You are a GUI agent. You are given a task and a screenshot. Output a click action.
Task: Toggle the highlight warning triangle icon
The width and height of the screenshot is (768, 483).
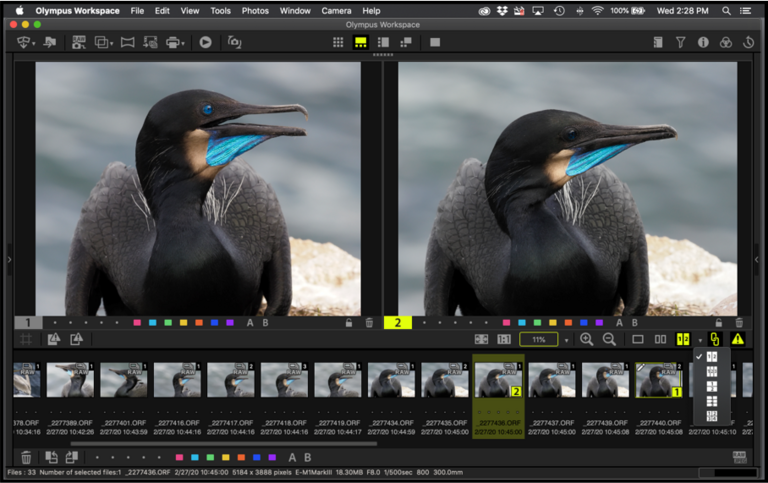(x=737, y=340)
